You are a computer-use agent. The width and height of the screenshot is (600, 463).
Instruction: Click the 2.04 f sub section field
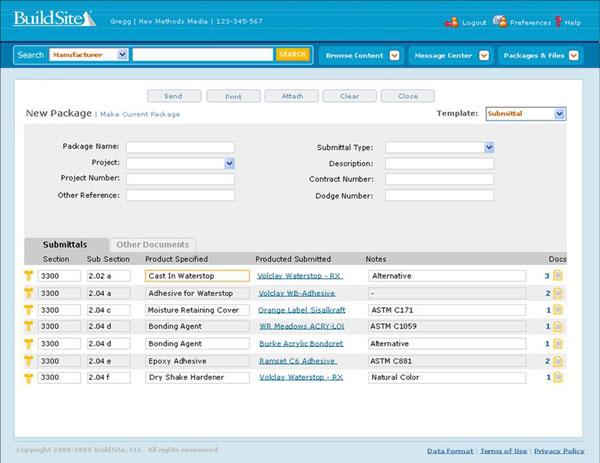pos(109,378)
